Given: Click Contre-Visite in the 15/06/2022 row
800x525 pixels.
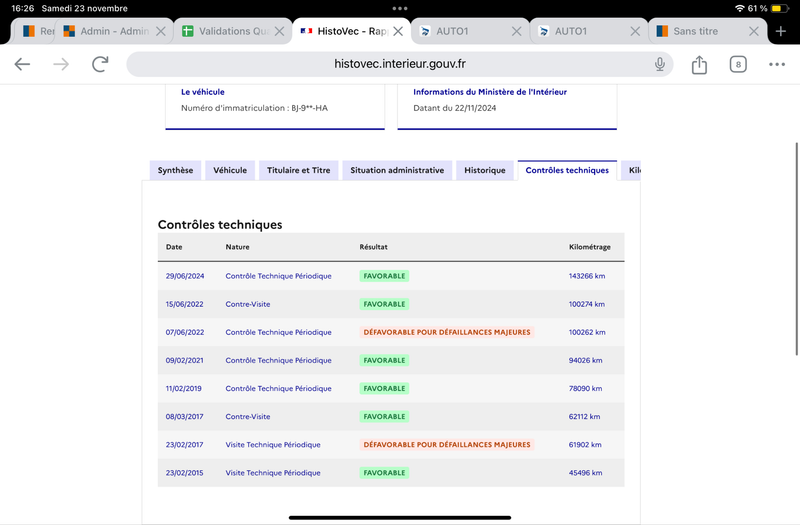Looking at the screenshot, I should coord(248,304).
